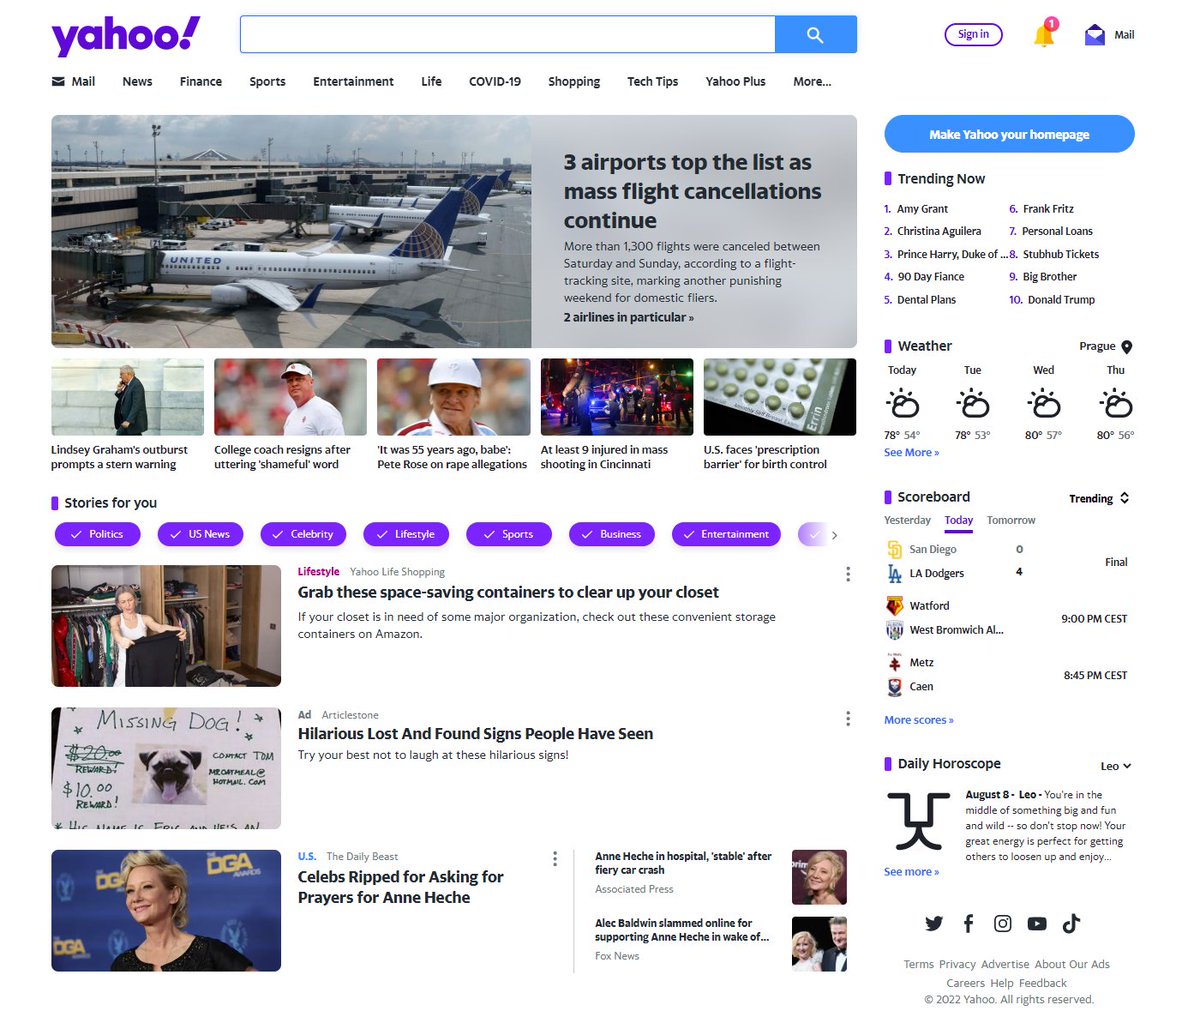Open notifications via the bell icon

pos(1043,33)
